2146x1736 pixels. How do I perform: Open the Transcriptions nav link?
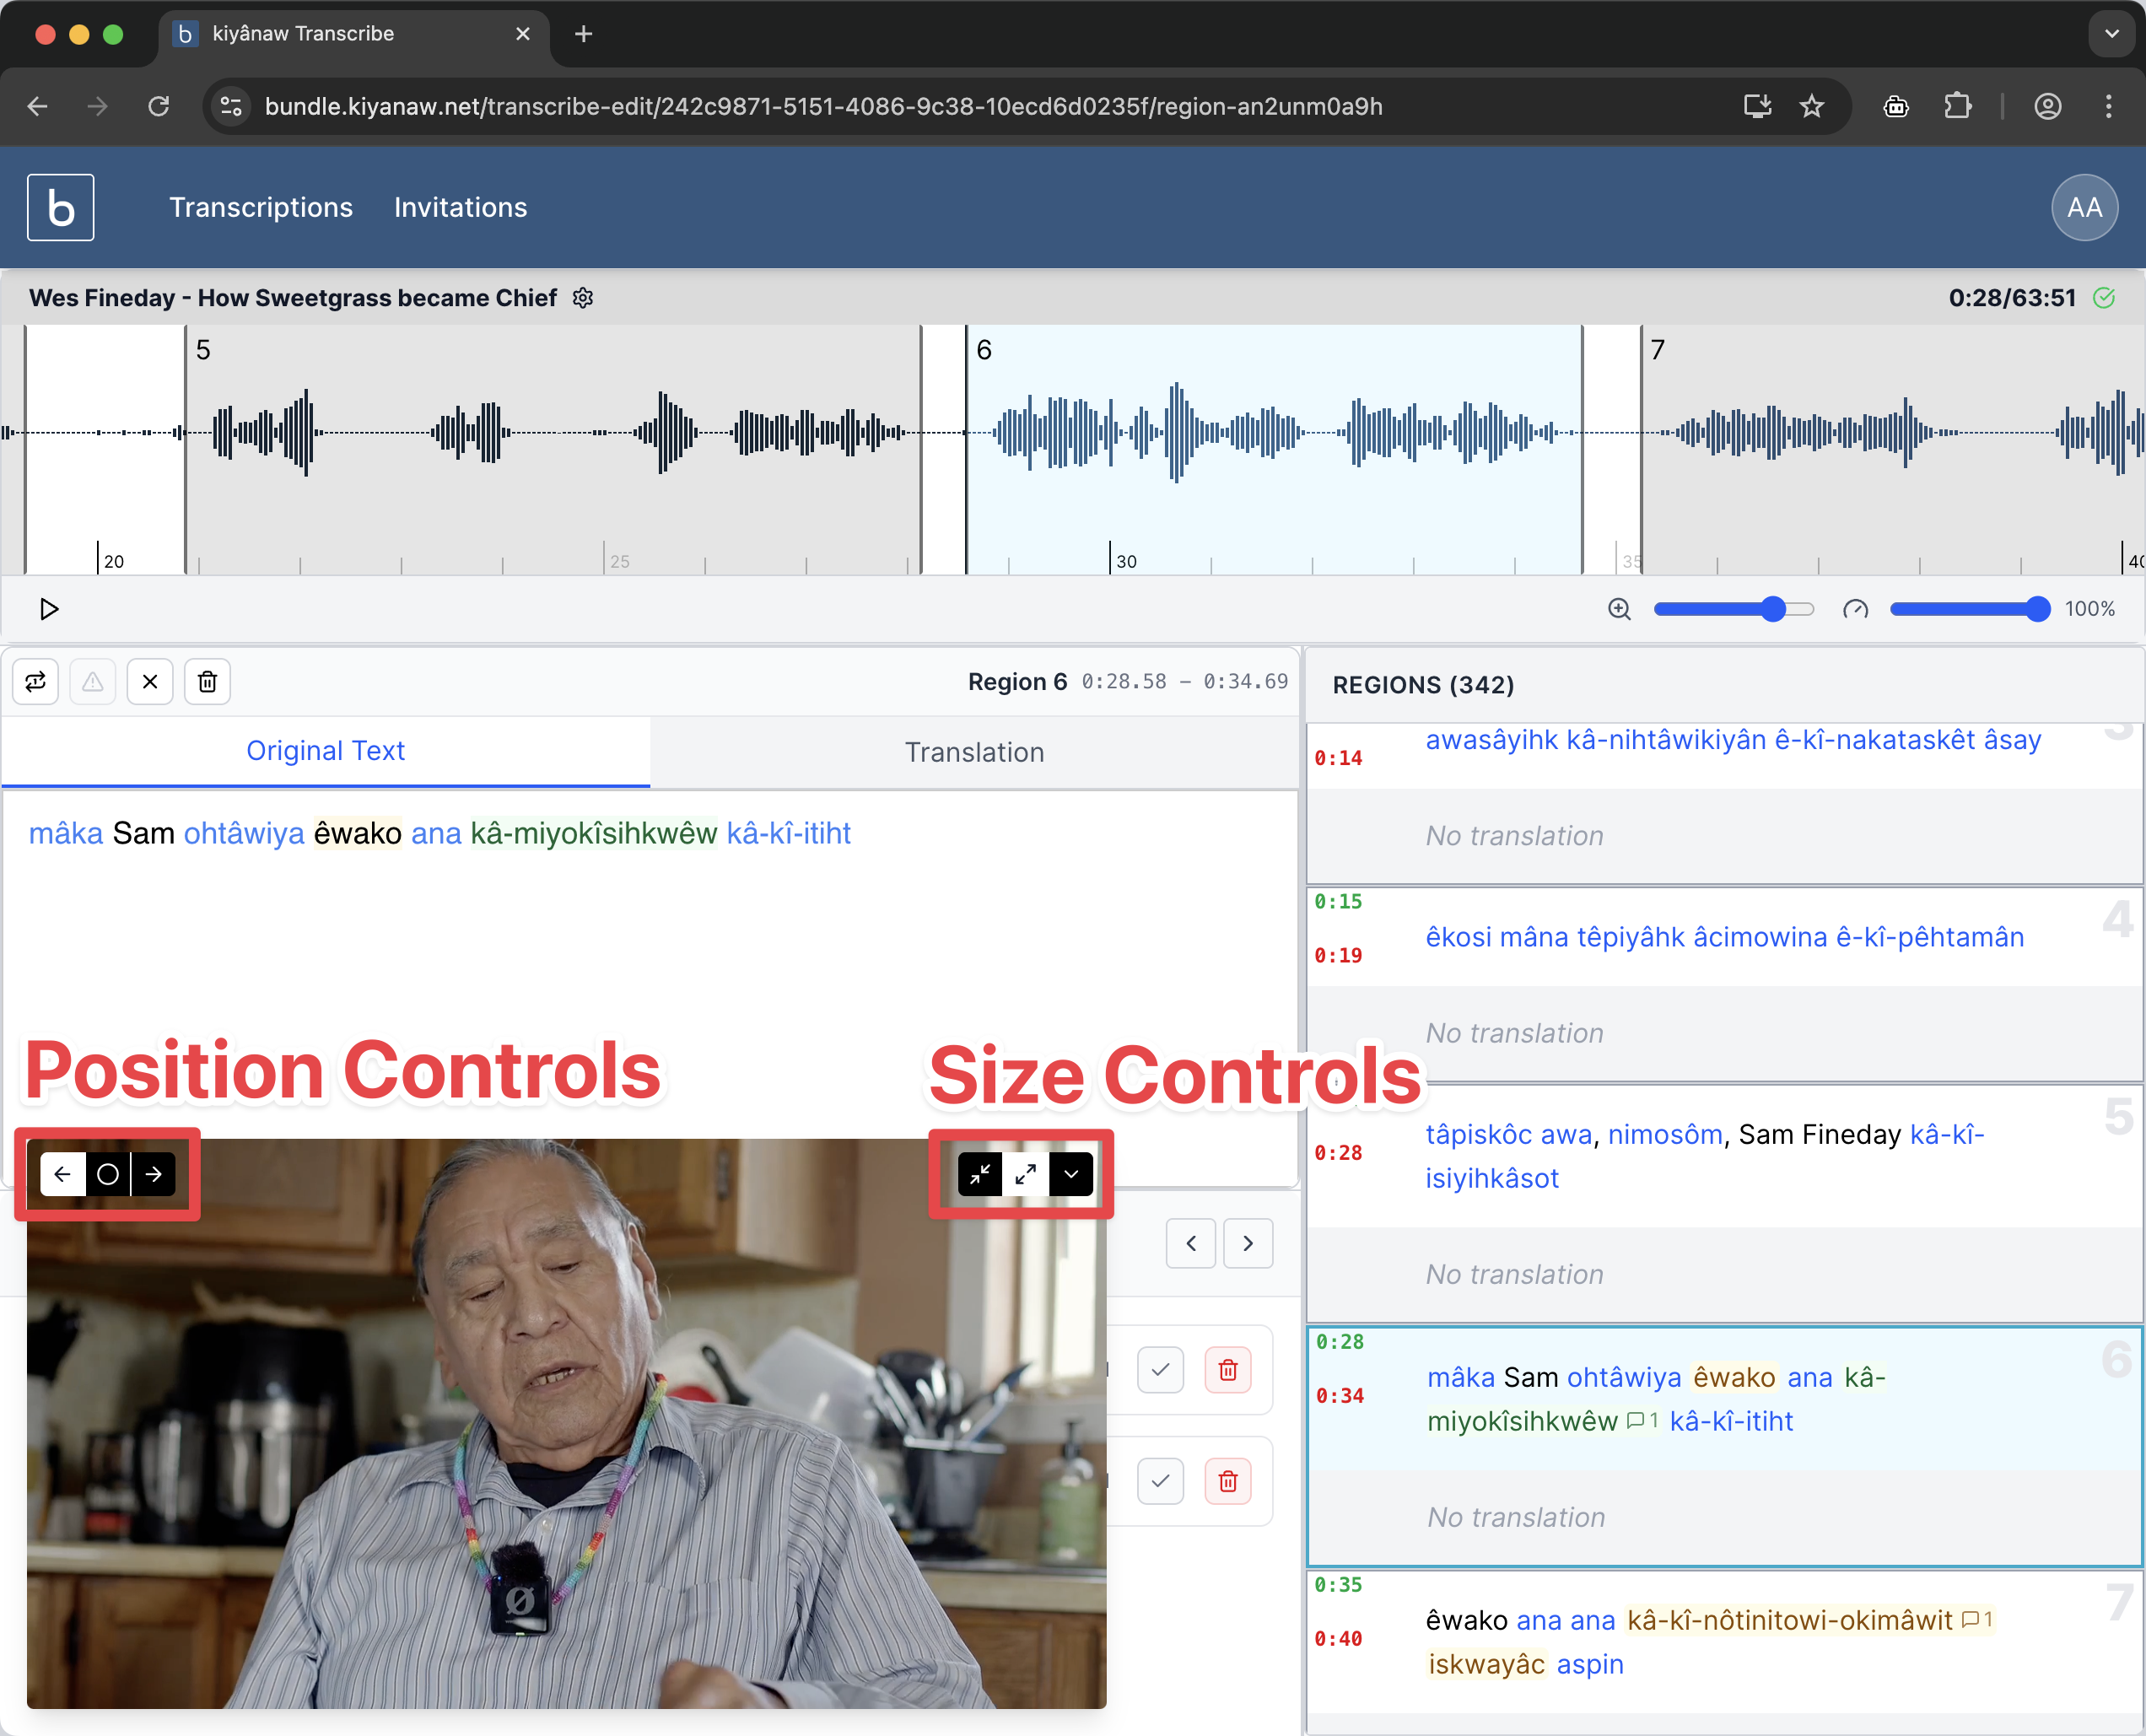[x=261, y=207]
